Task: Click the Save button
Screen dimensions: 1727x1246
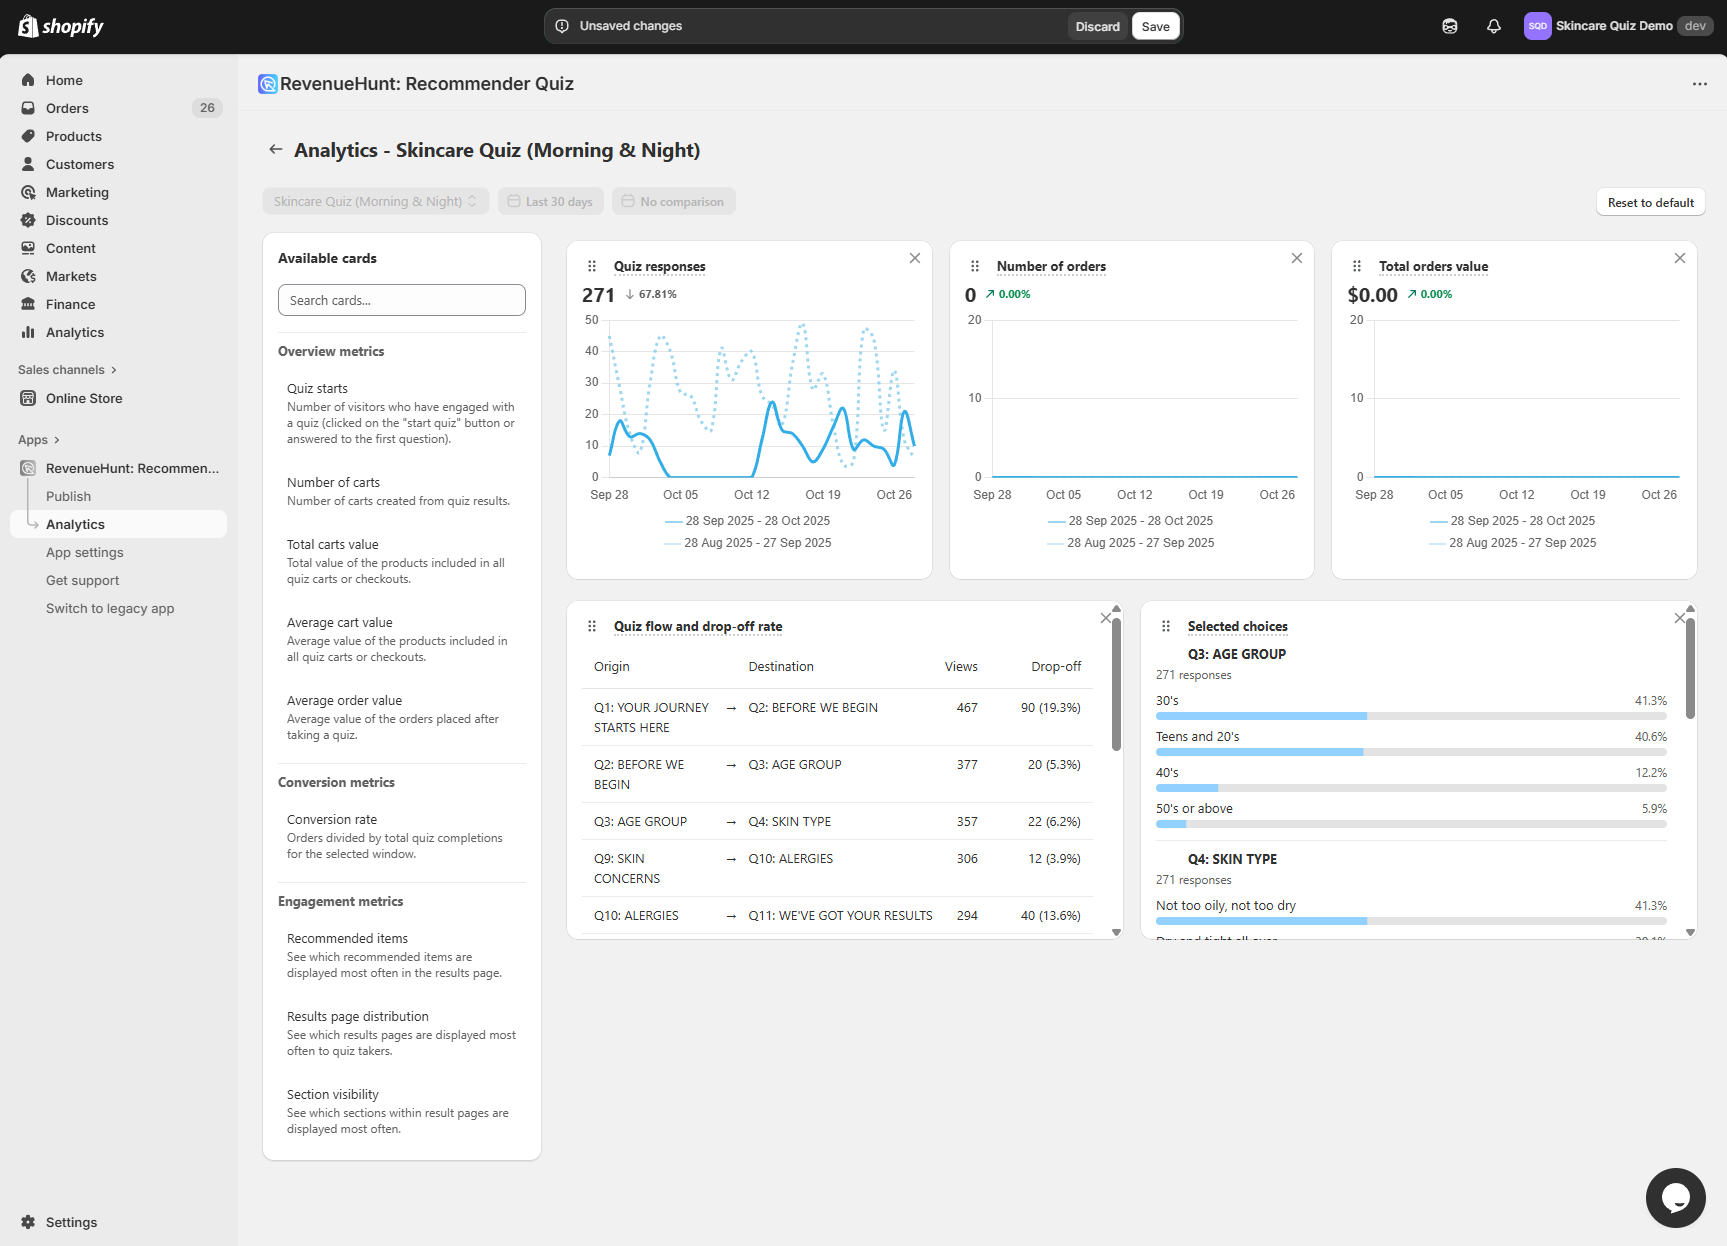Action: [x=1155, y=26]
